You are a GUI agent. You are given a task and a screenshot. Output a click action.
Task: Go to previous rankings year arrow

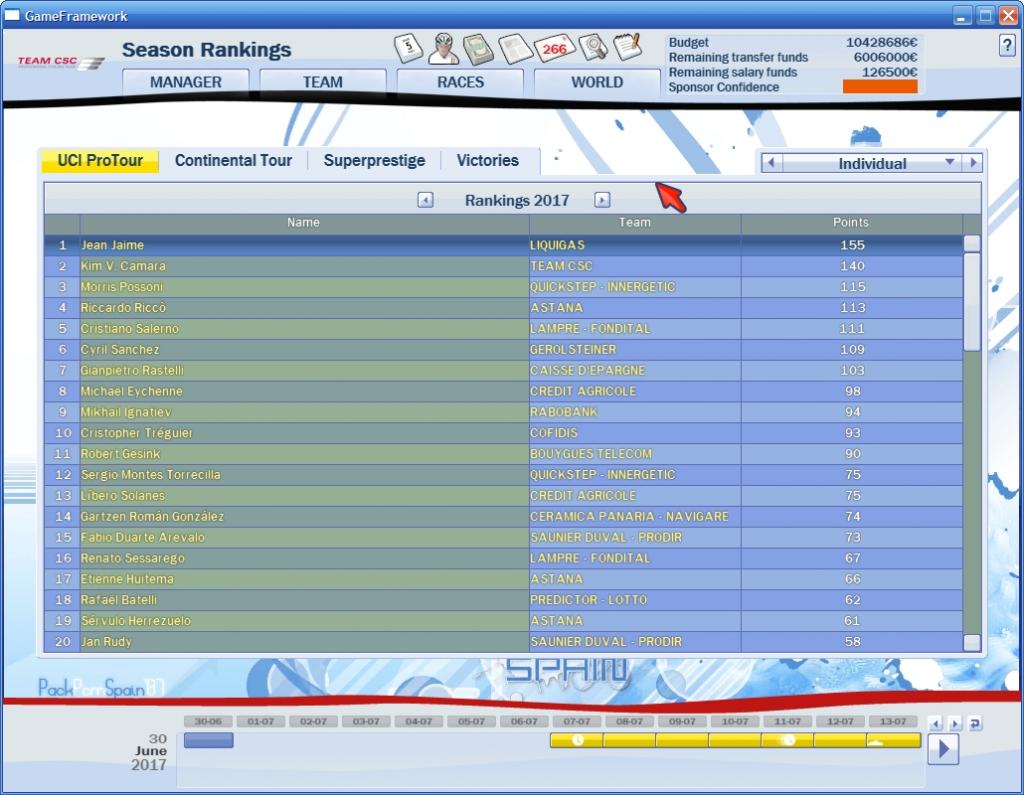tap(425, 200)
